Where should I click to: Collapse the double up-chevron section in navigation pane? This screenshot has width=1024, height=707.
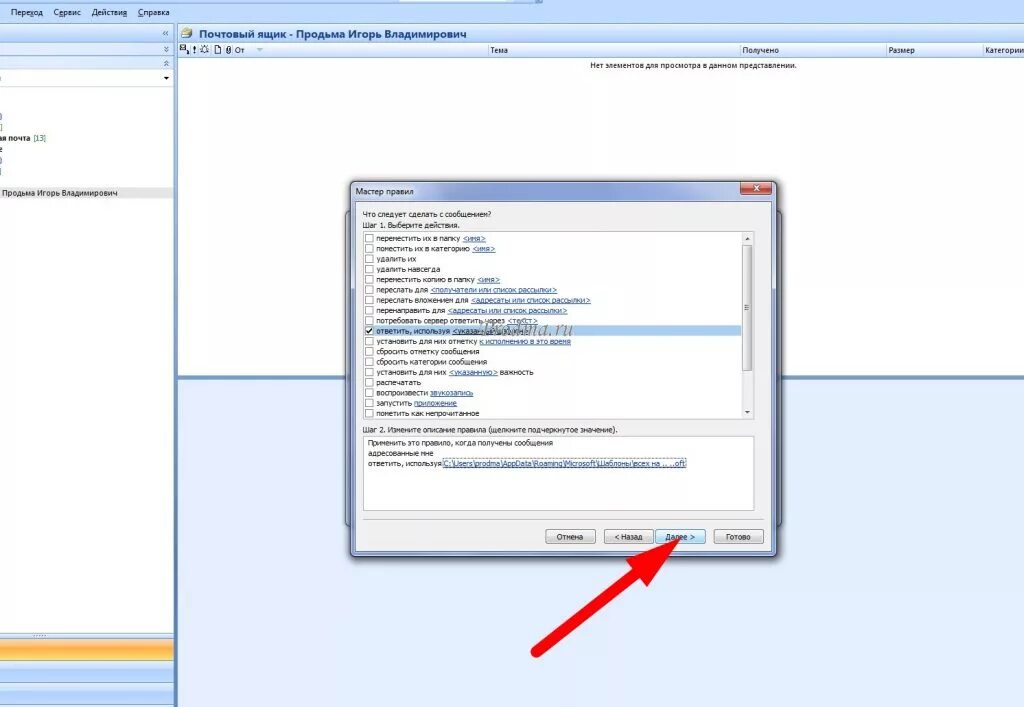(x=166, y=63)
